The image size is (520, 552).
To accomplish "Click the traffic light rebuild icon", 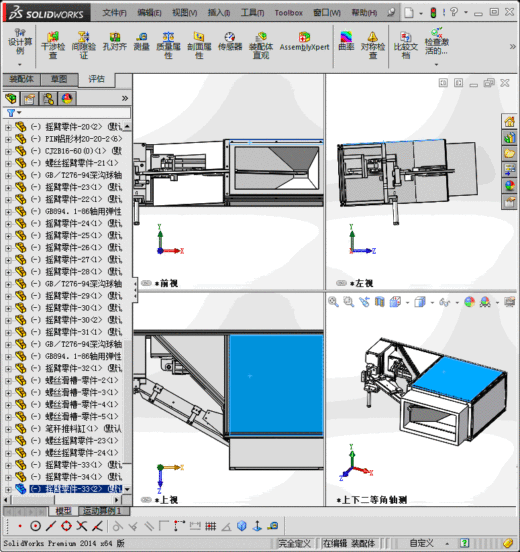I will point(433,13).
